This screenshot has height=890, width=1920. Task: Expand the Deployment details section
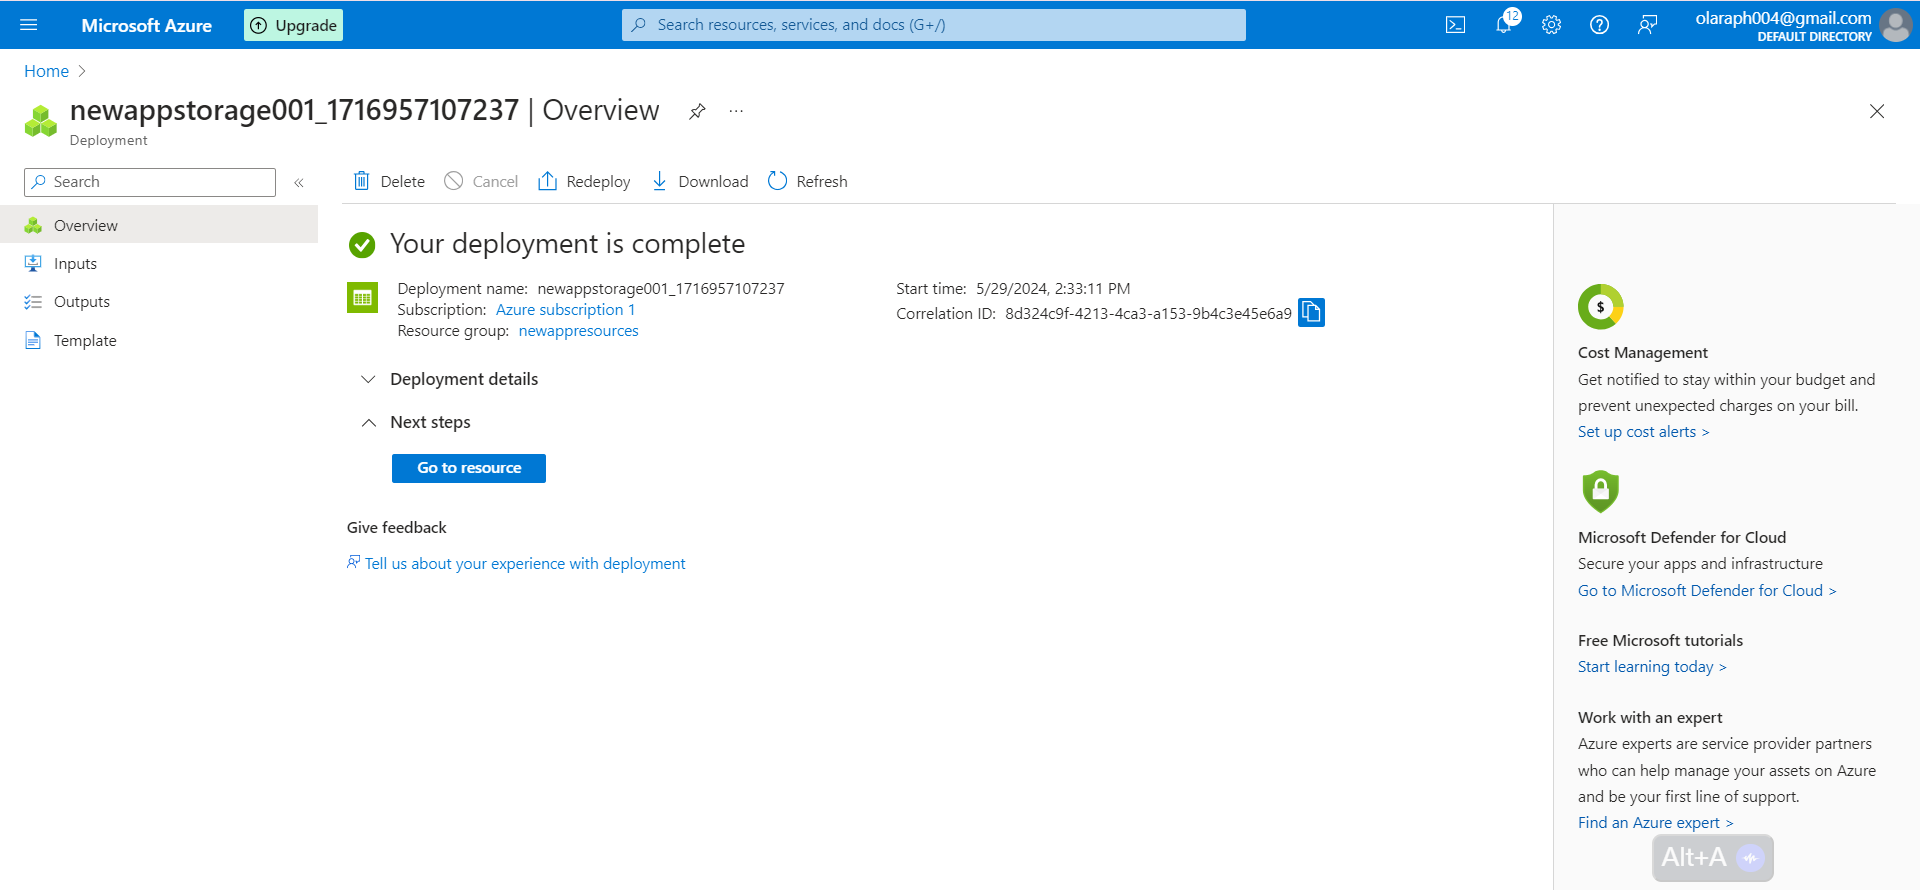click(x=449, y=379)
